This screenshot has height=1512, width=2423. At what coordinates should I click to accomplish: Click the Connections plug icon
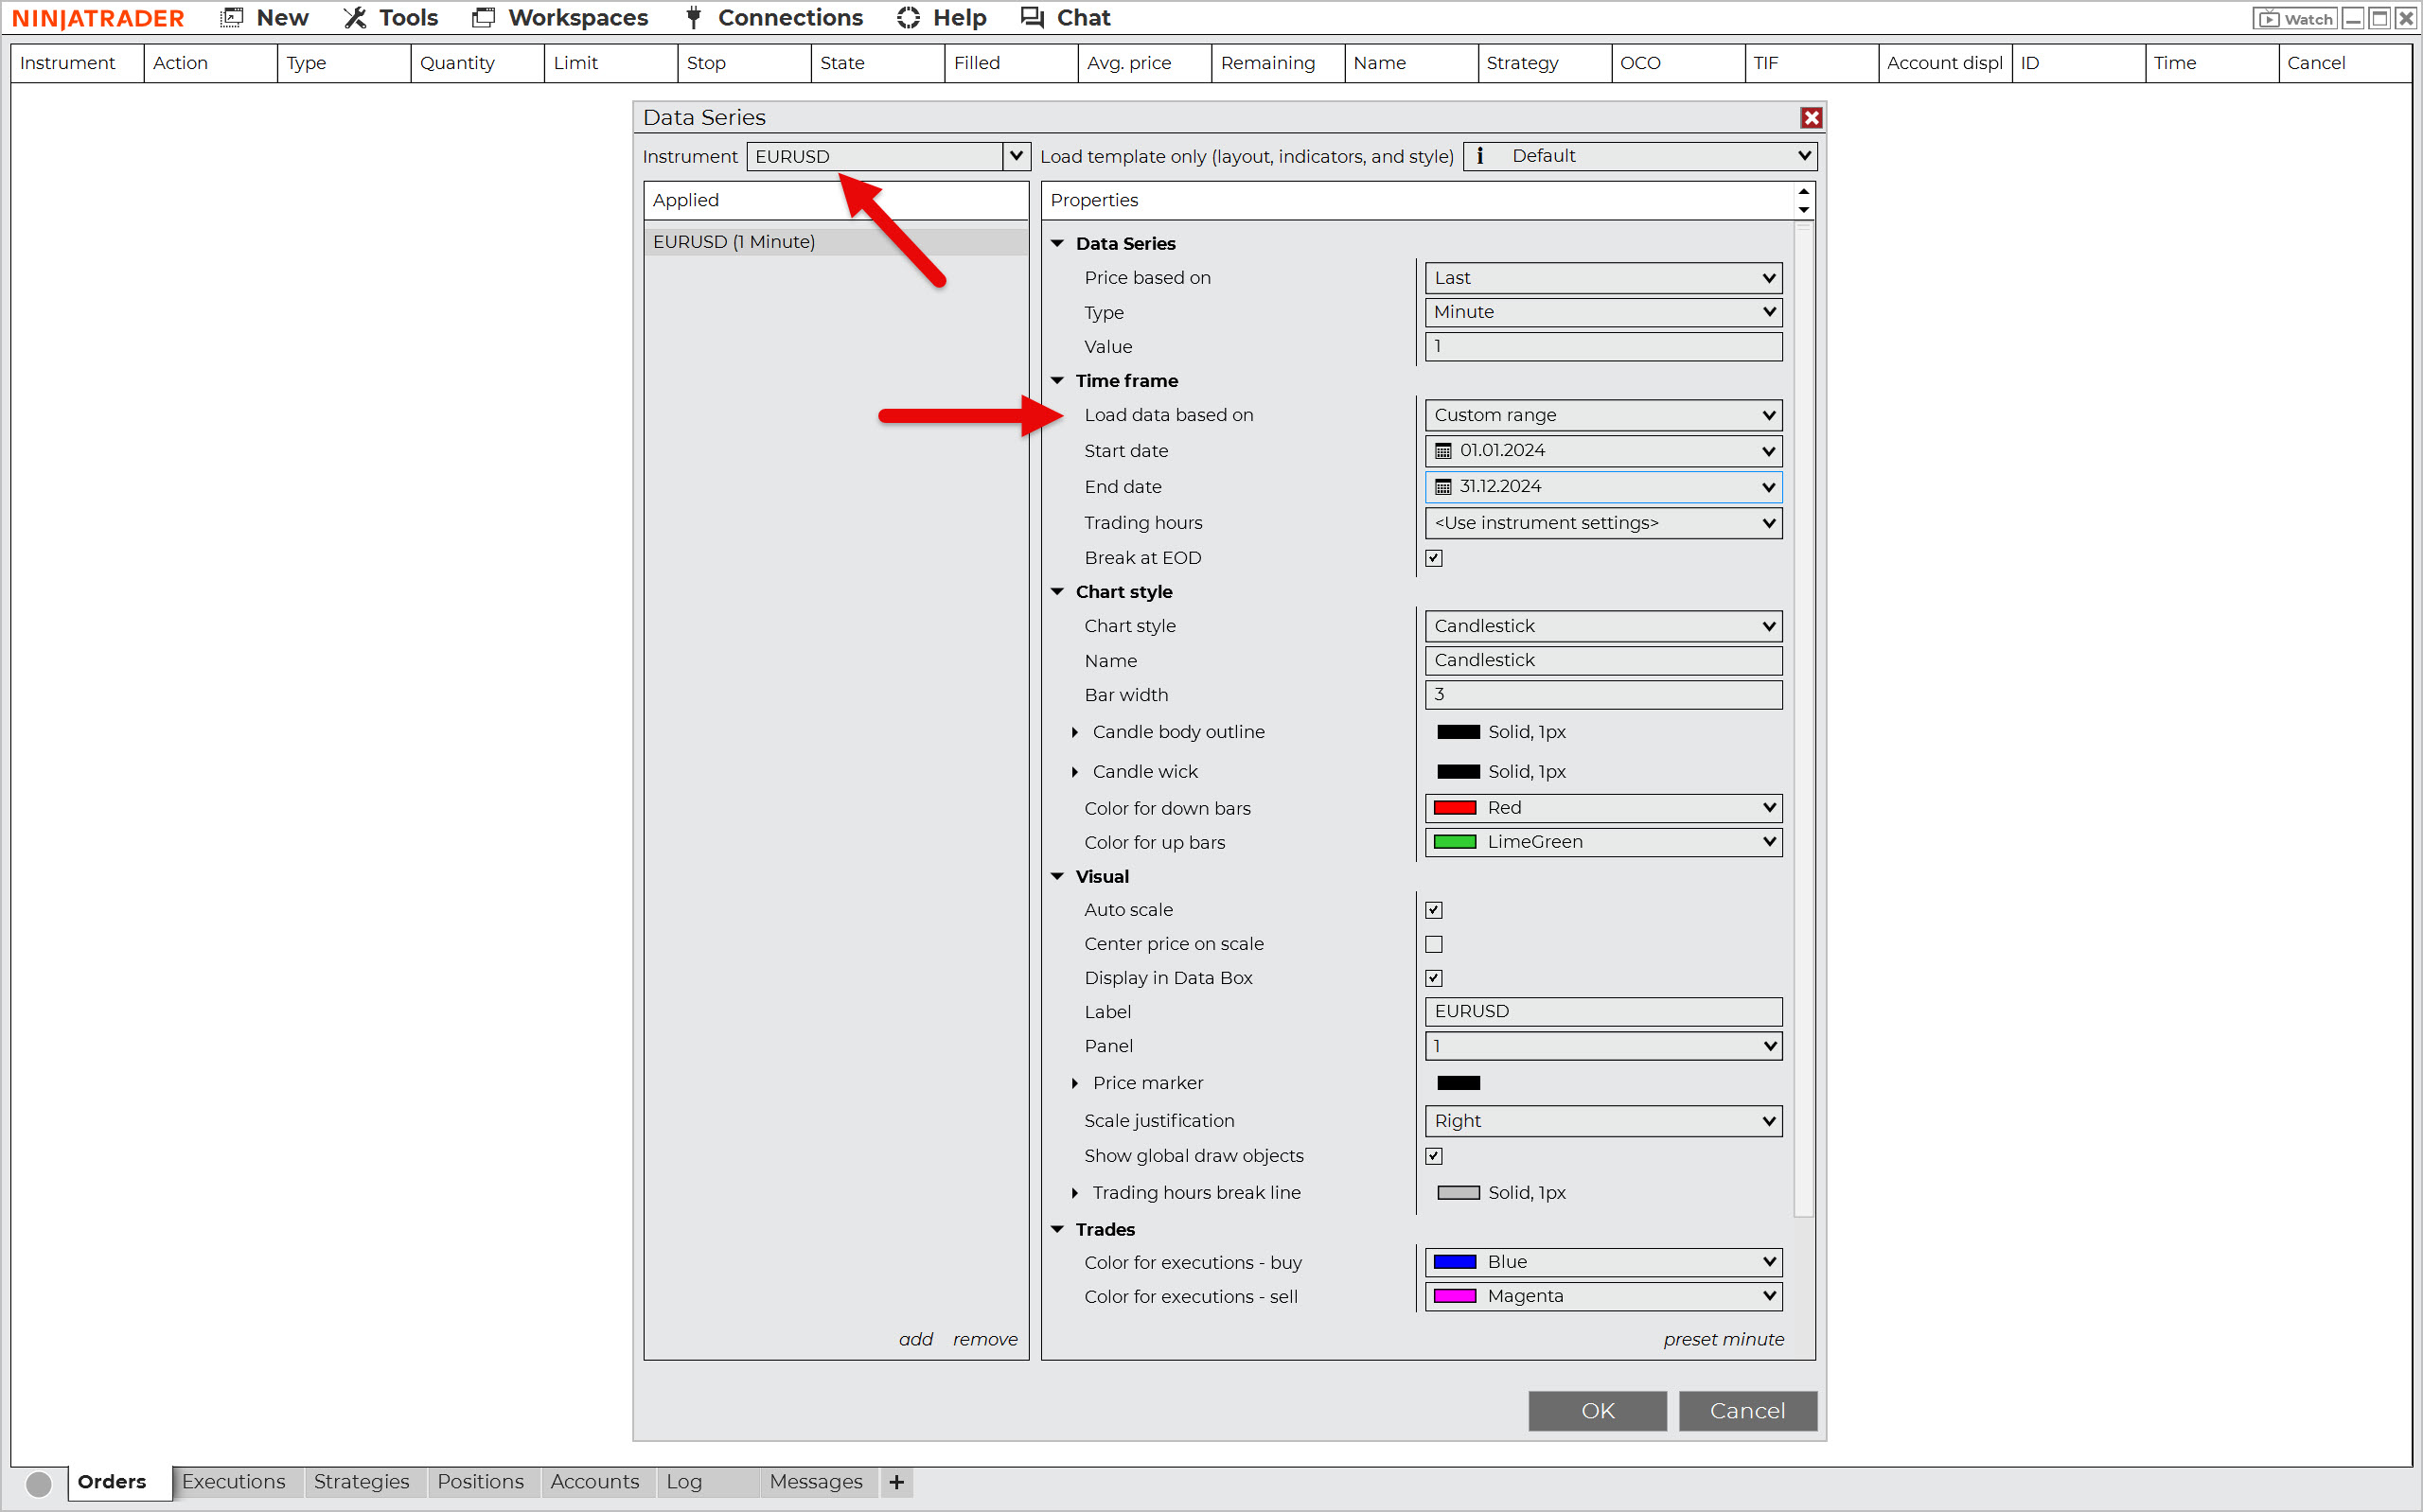tap(693, 17)
